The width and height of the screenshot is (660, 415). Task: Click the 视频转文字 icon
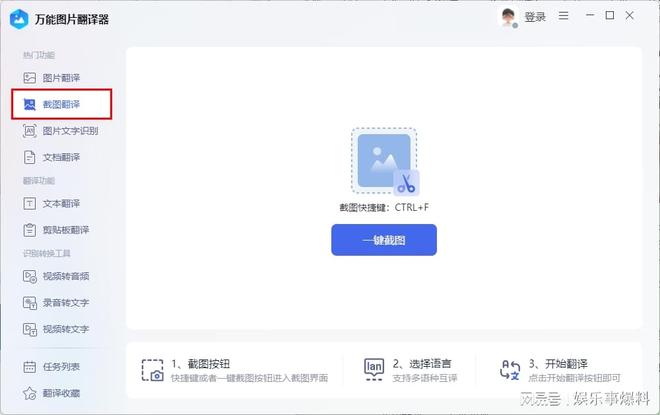(x=29, y=329)
